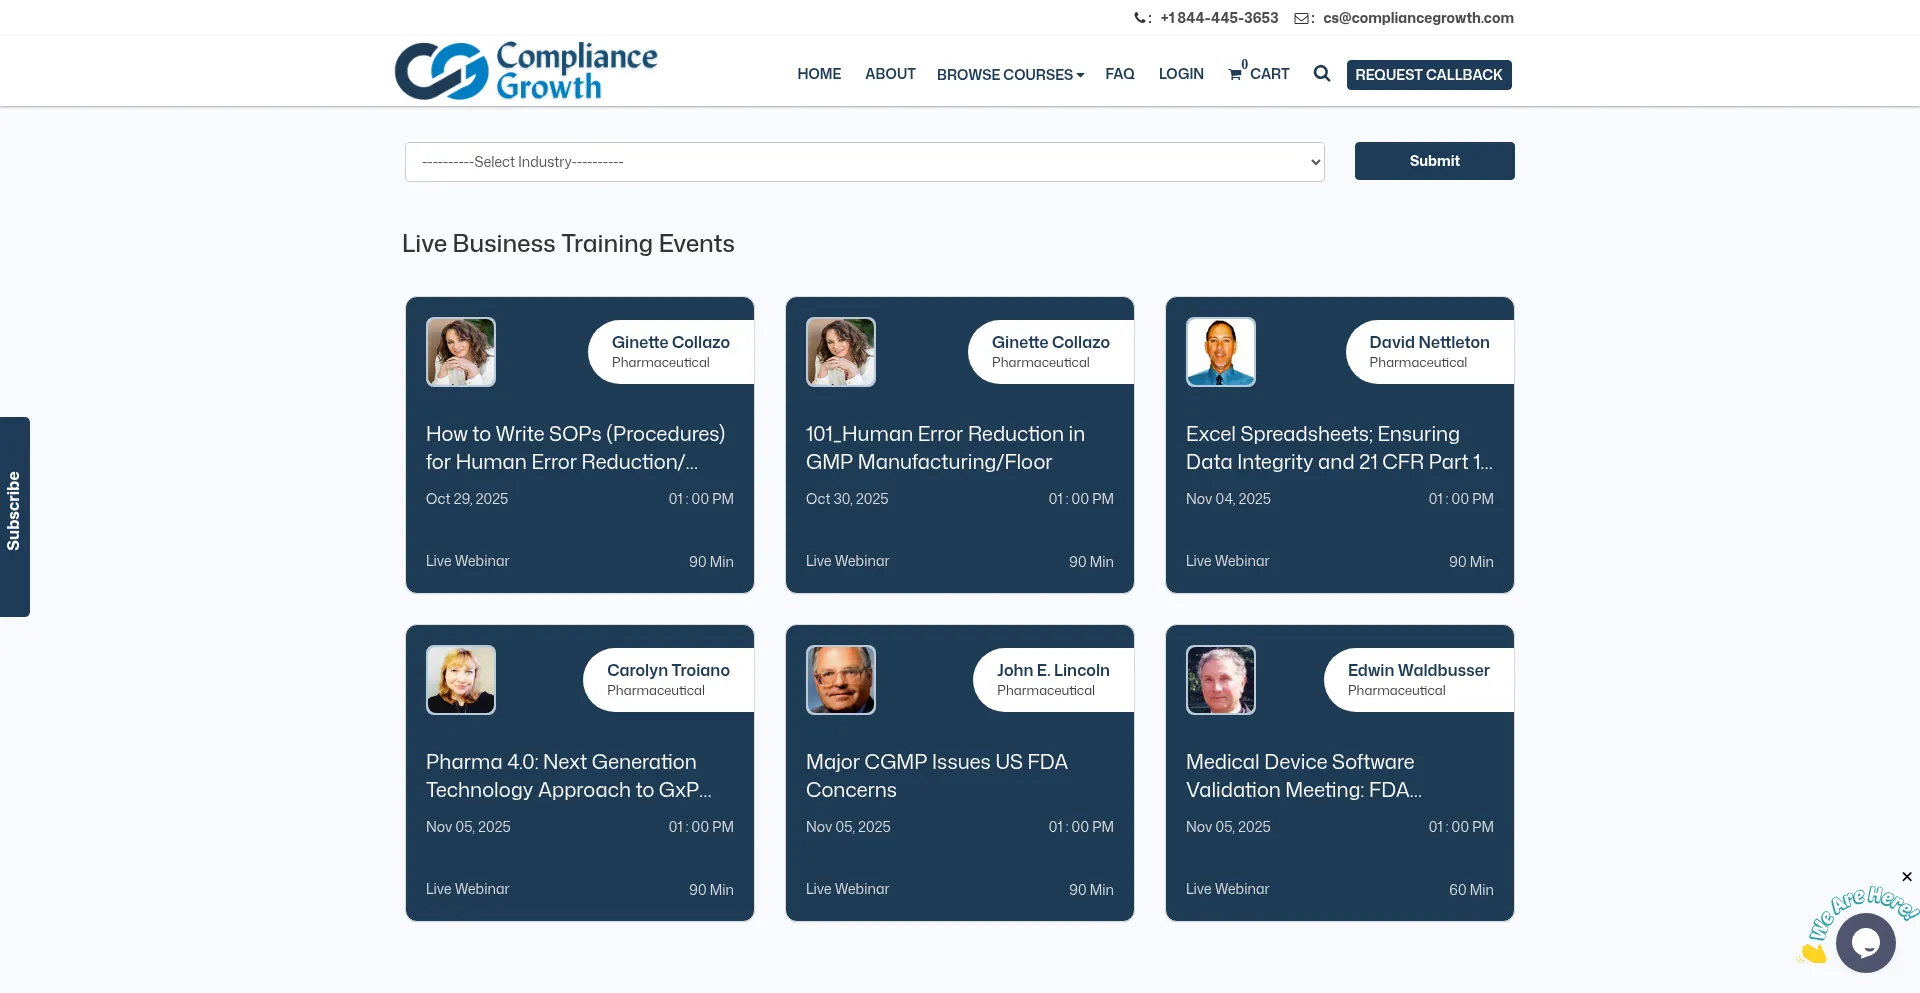The image size is (1920, 993).
Task: Open the About page
Action: coord(889,74)
